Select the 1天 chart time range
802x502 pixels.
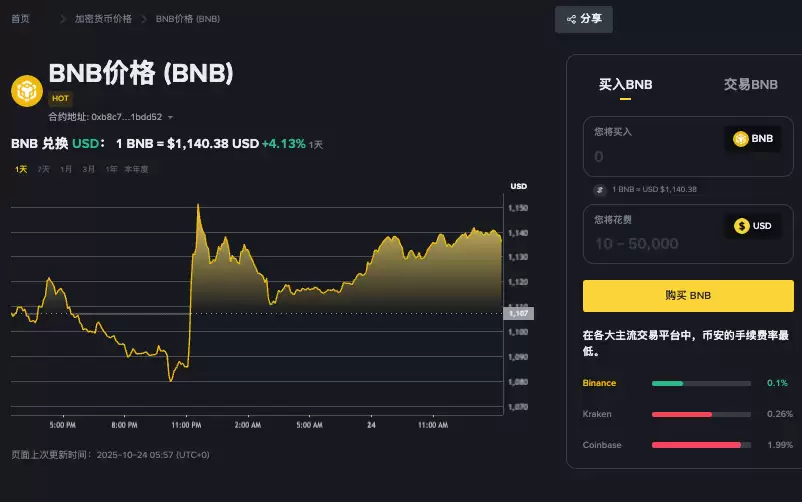click(x=21, y=169)
